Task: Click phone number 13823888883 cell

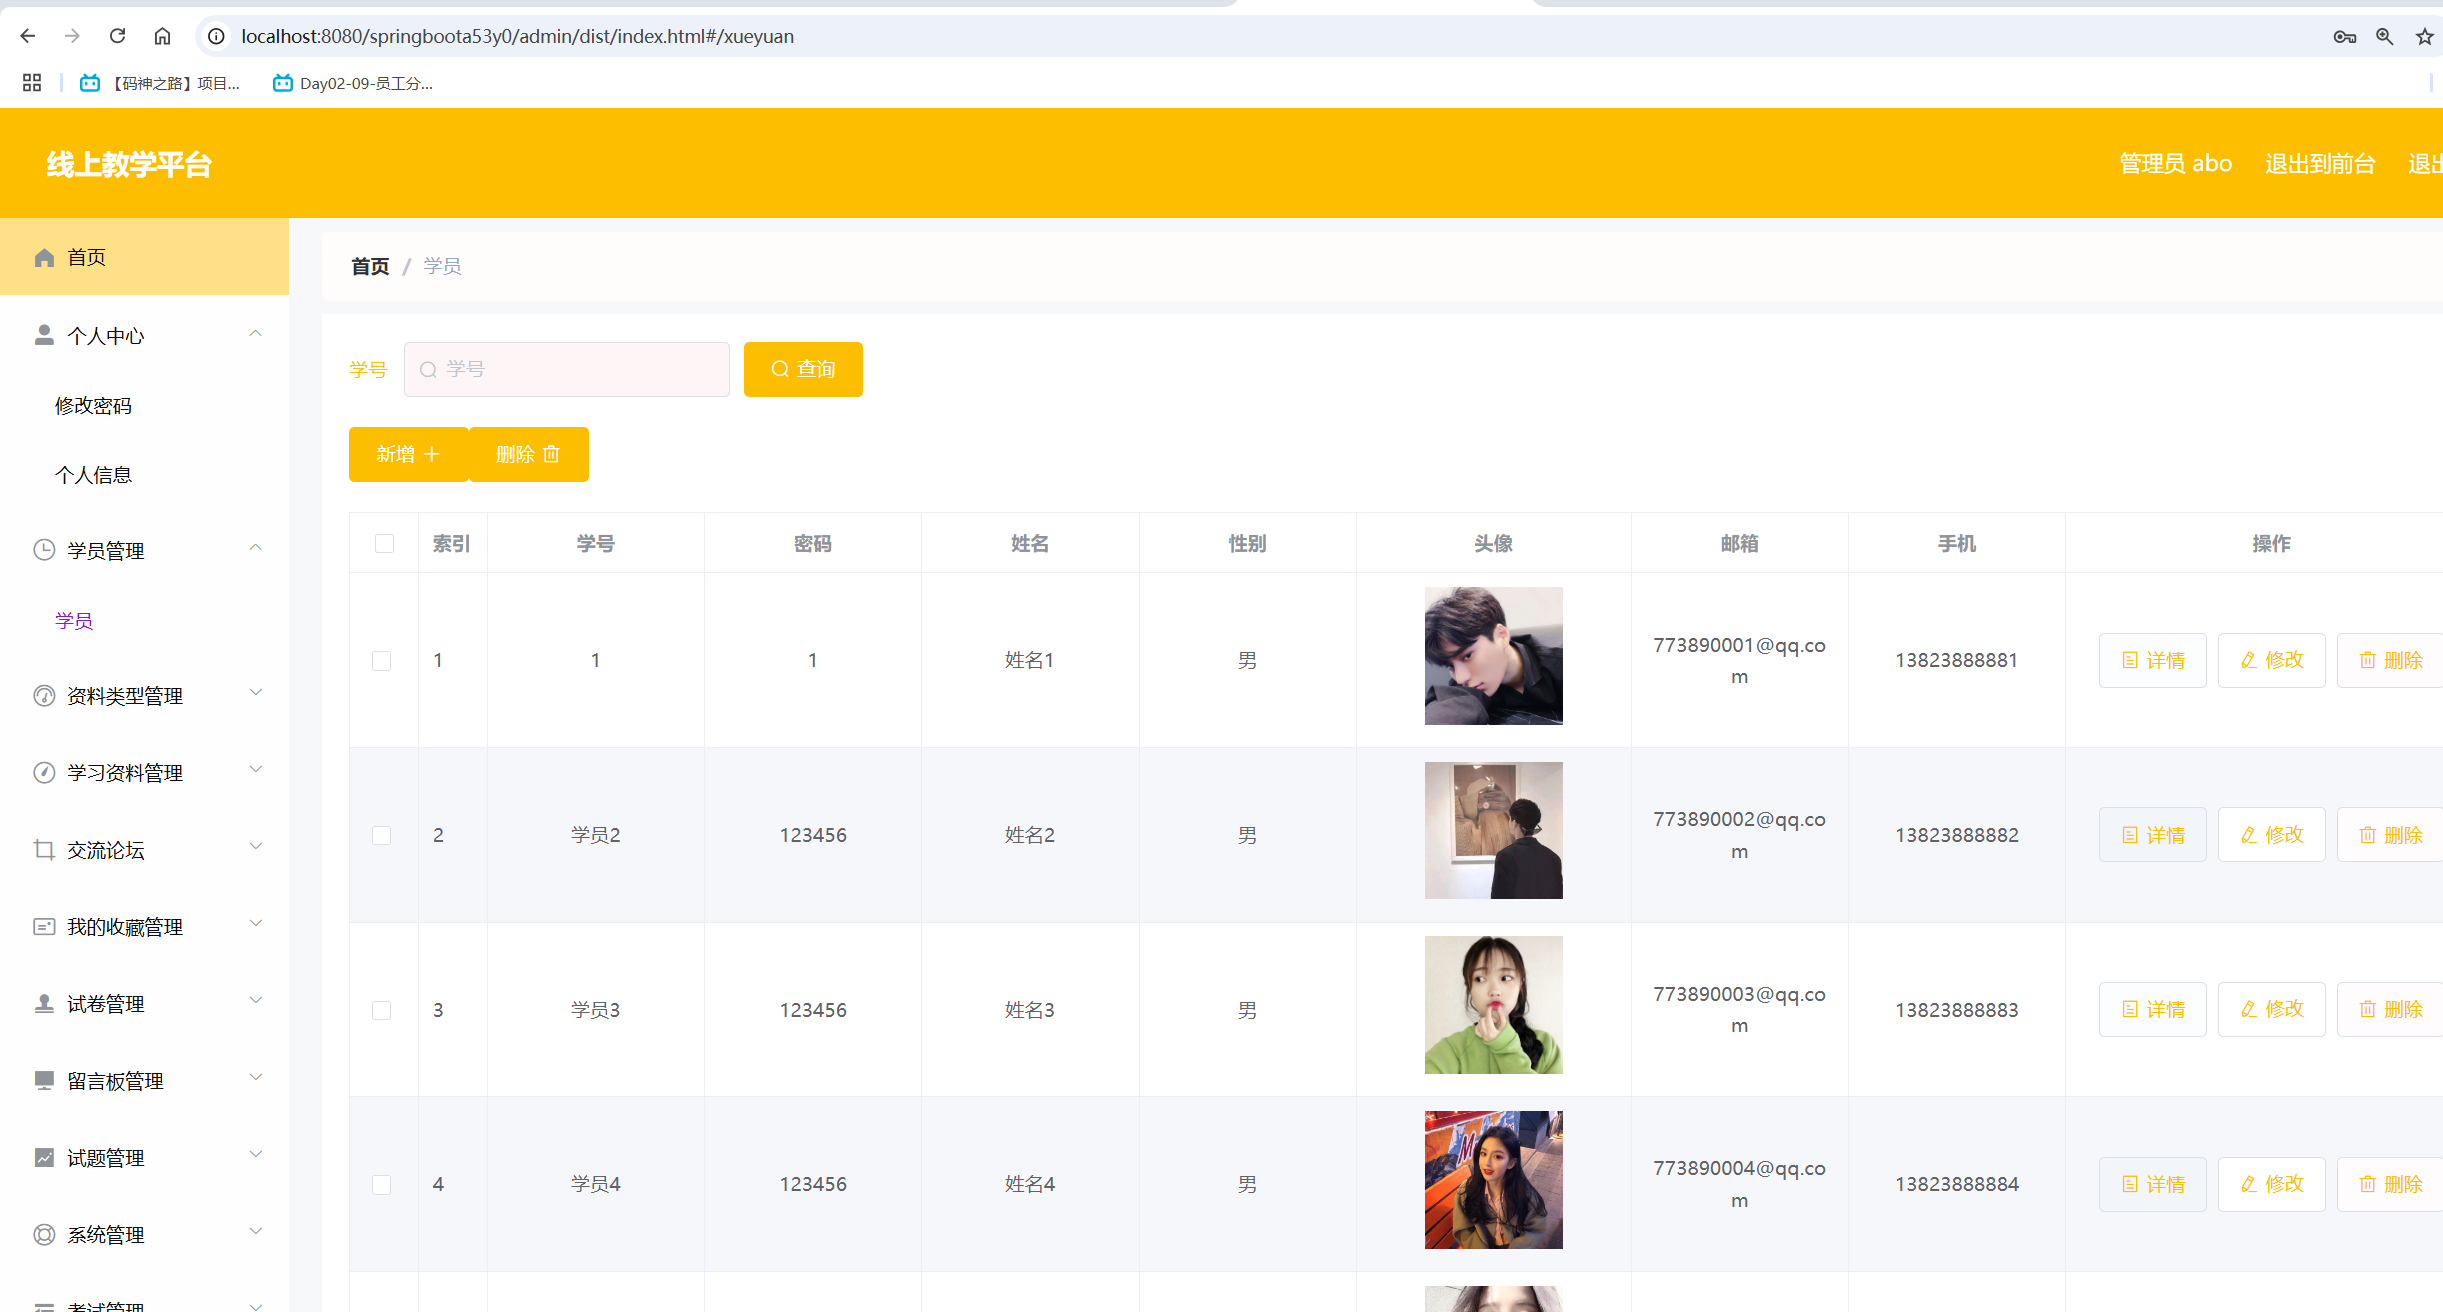Action: (1957, 1010)
